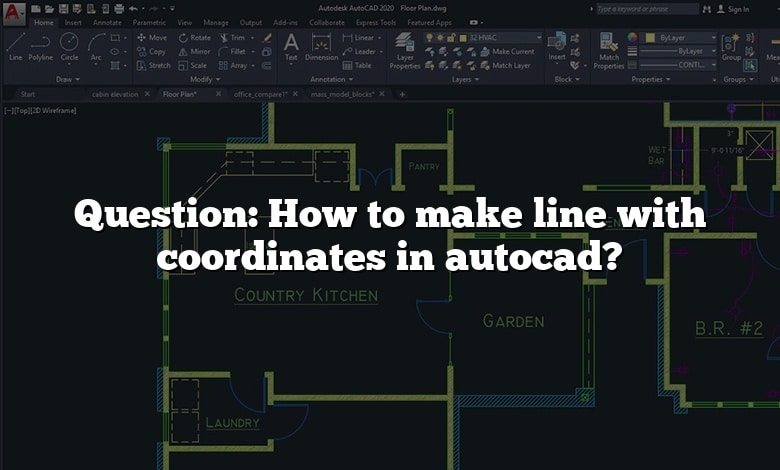Image resolution: width=780 pixels, height=470 pixels.
Task: Click Sign In
Action: (734, 9)
